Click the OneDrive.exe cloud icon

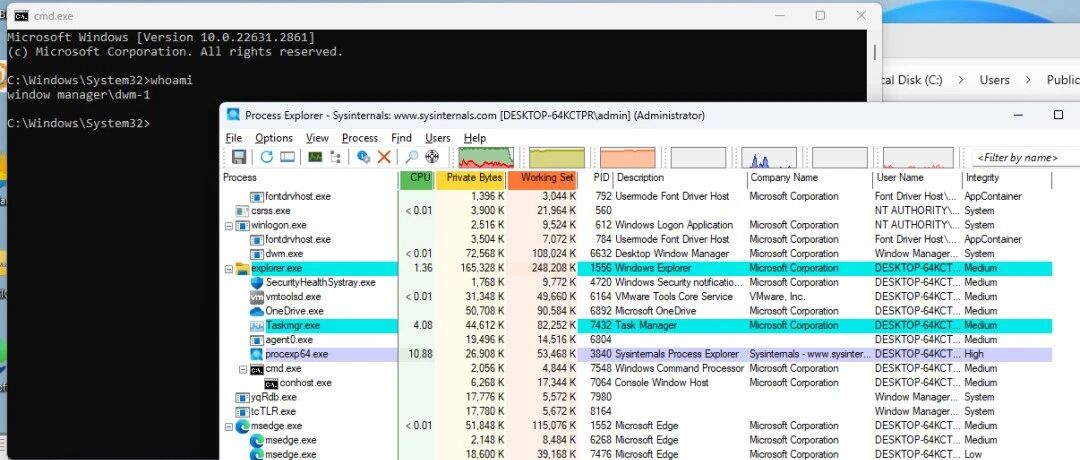(257, 311)
